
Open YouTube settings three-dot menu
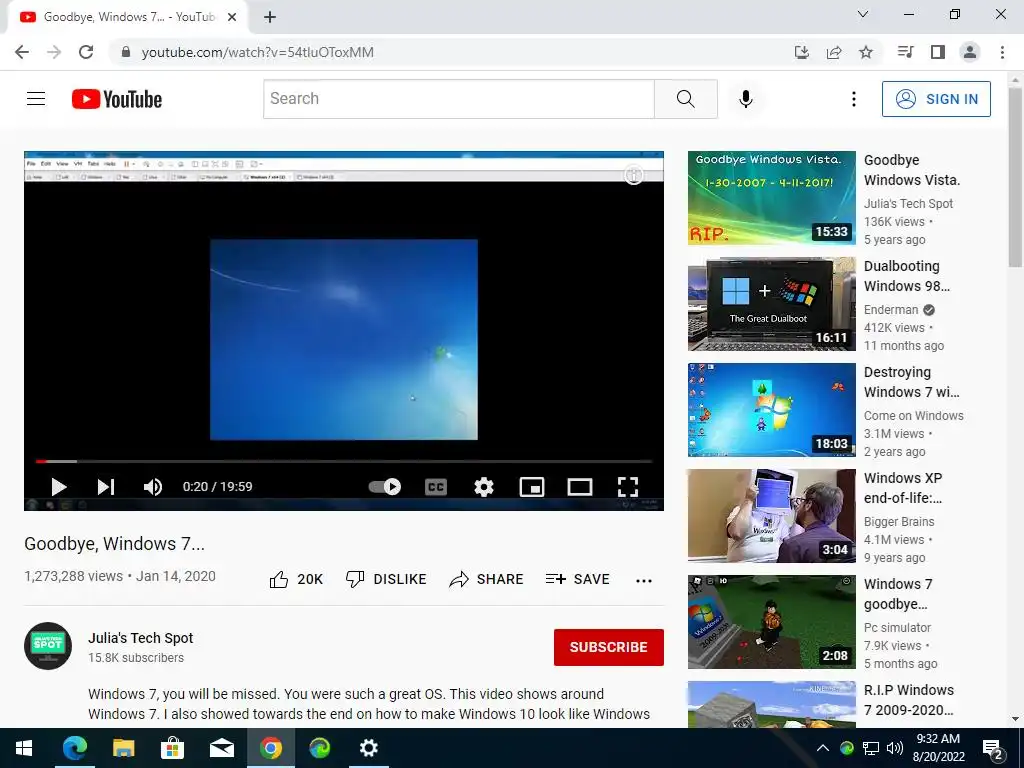click(x=854, y=99)
